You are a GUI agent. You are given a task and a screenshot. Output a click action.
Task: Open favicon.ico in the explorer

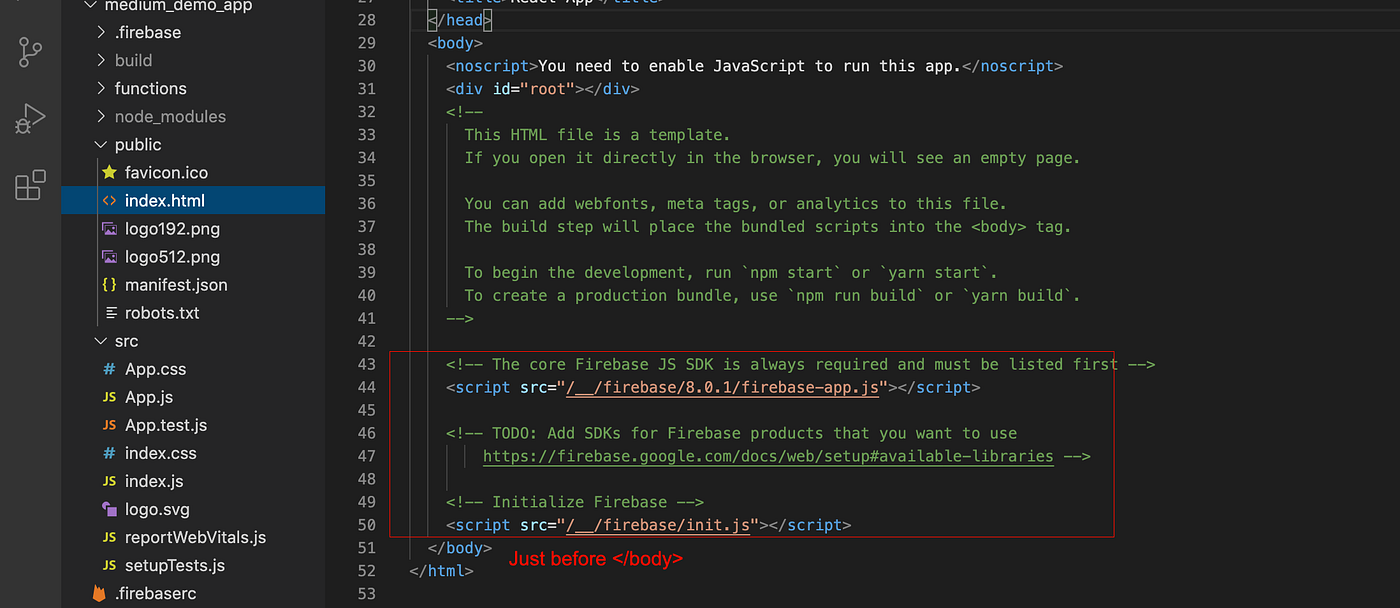click(166, 172)
